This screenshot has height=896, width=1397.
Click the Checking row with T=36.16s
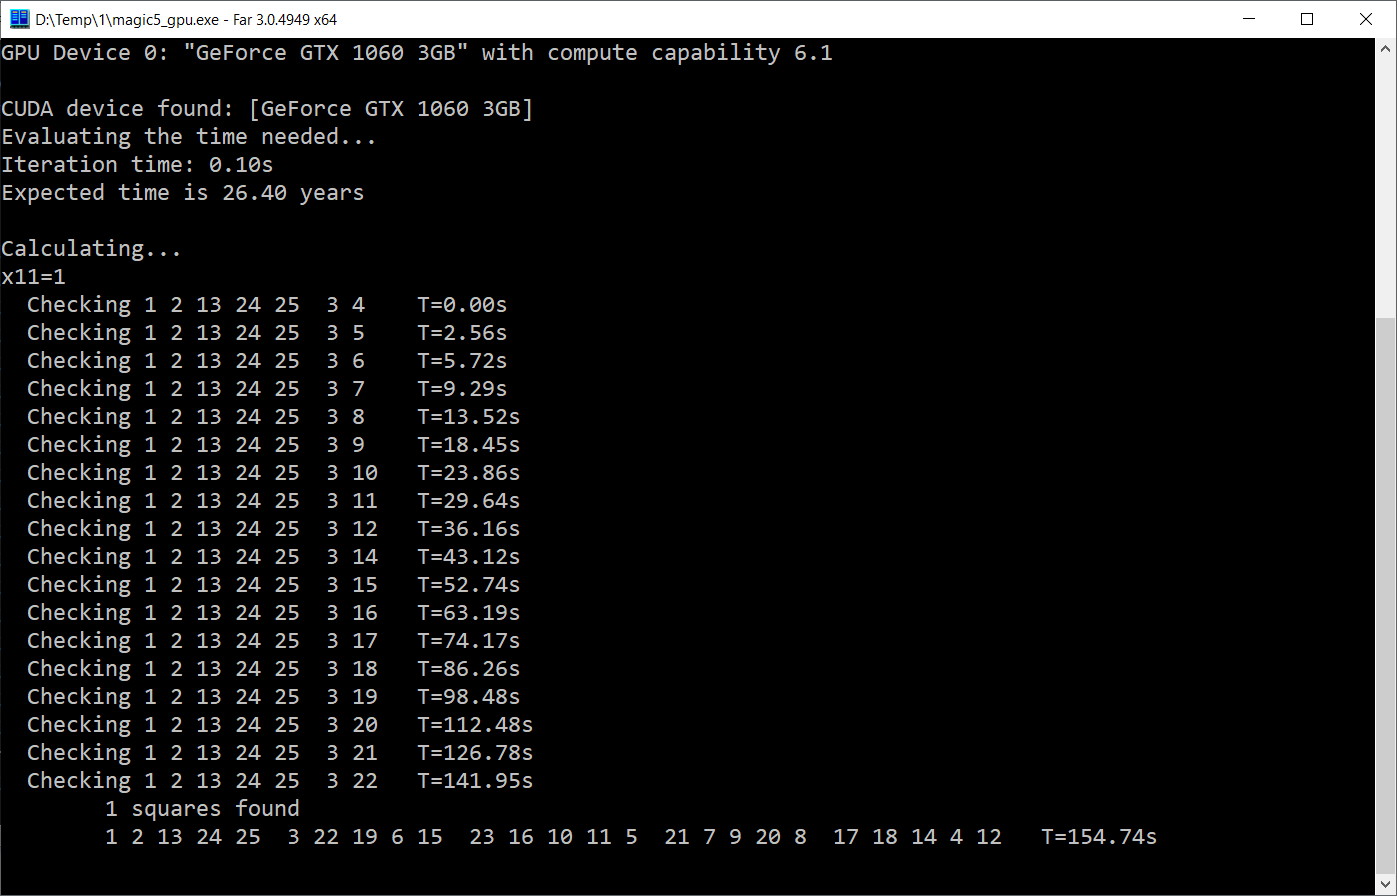point(274,529)
